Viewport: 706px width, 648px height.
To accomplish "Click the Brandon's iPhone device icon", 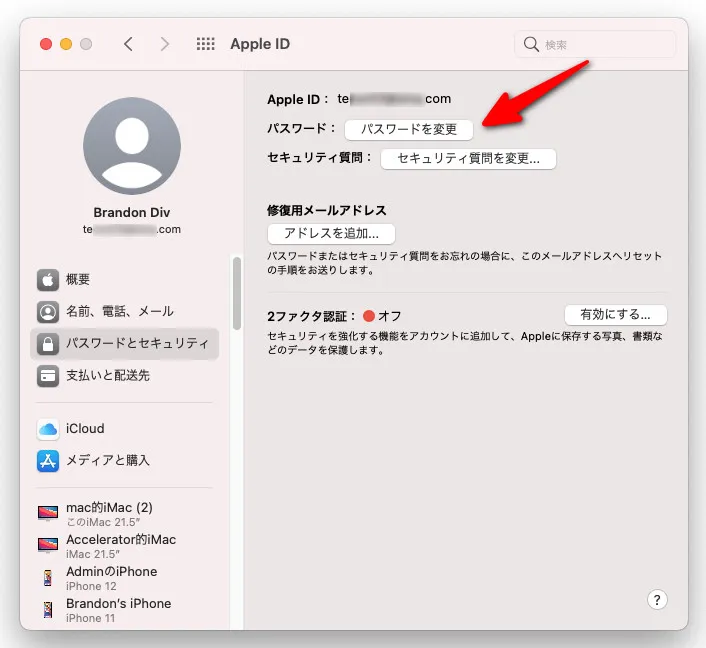I will click(x=48, y=610).
